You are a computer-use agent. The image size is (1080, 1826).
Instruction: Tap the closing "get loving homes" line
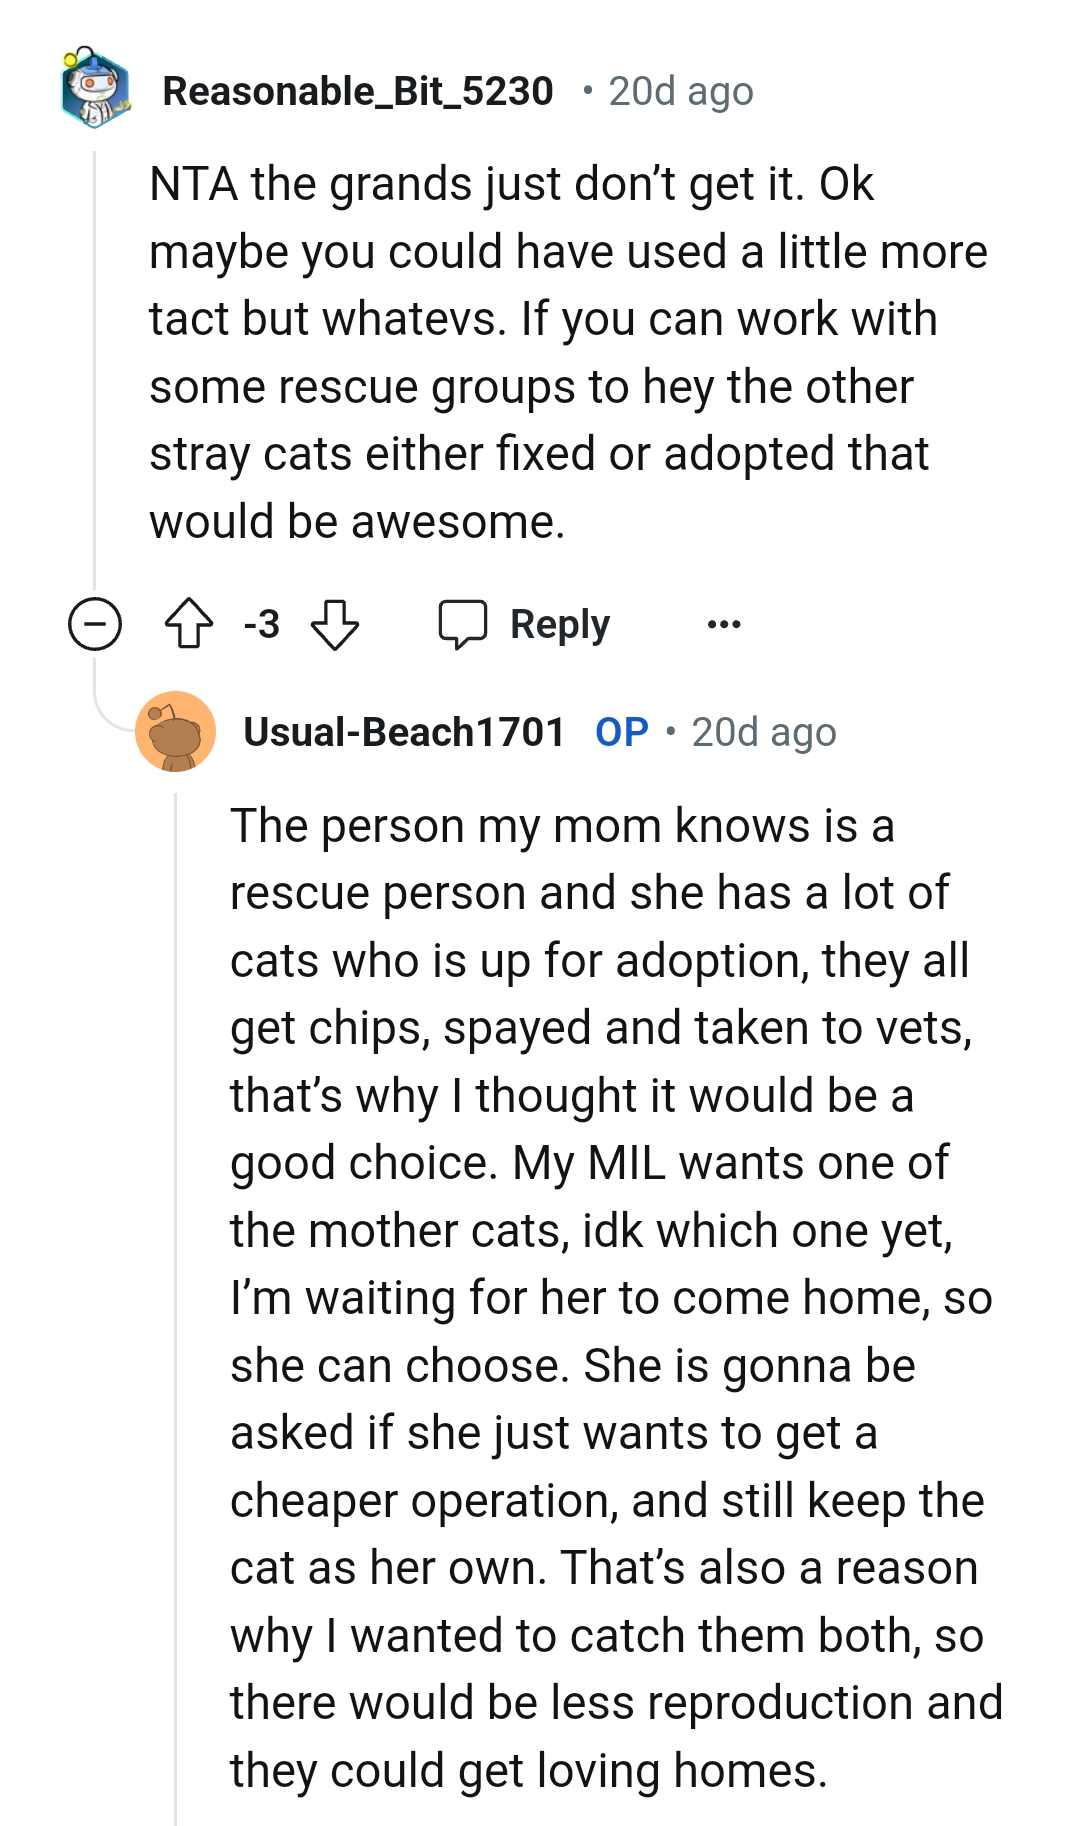pos(528,1770)
